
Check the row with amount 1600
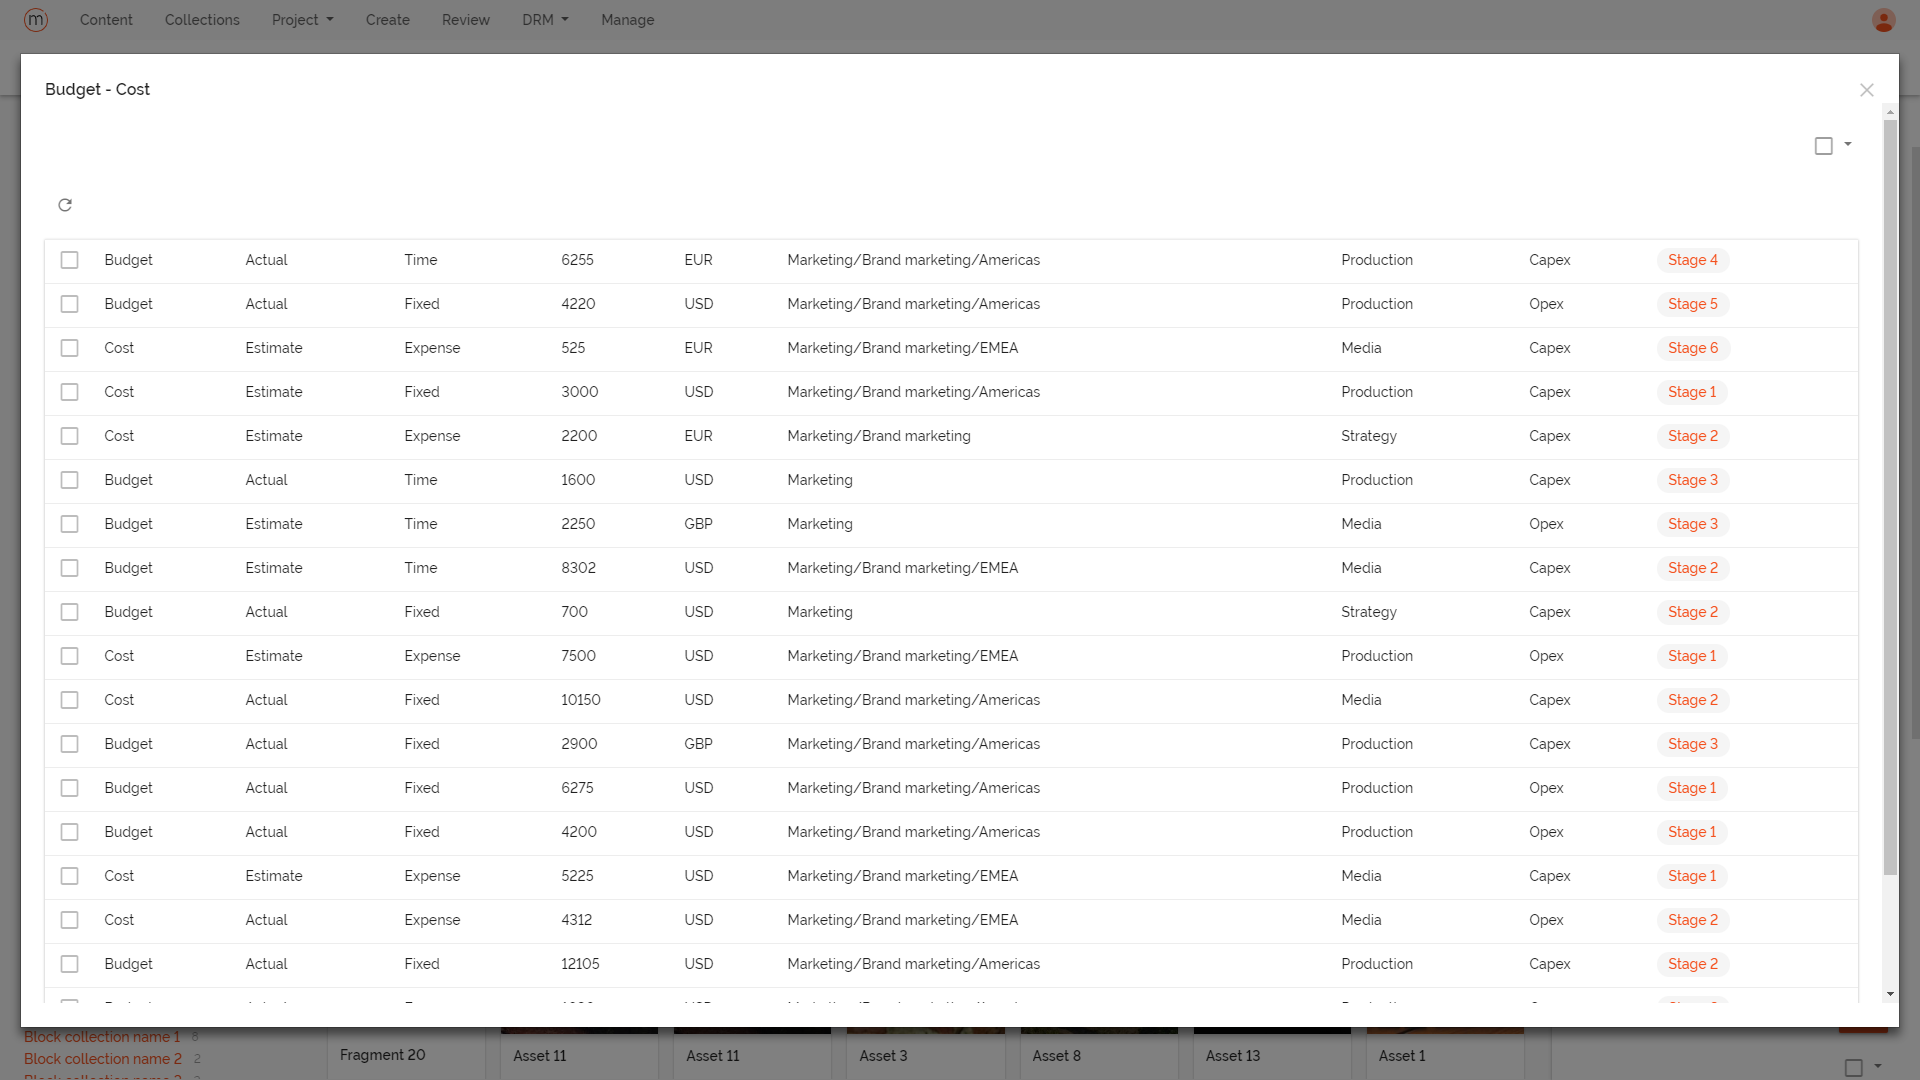pyautogui.click(x=69, y=480)
